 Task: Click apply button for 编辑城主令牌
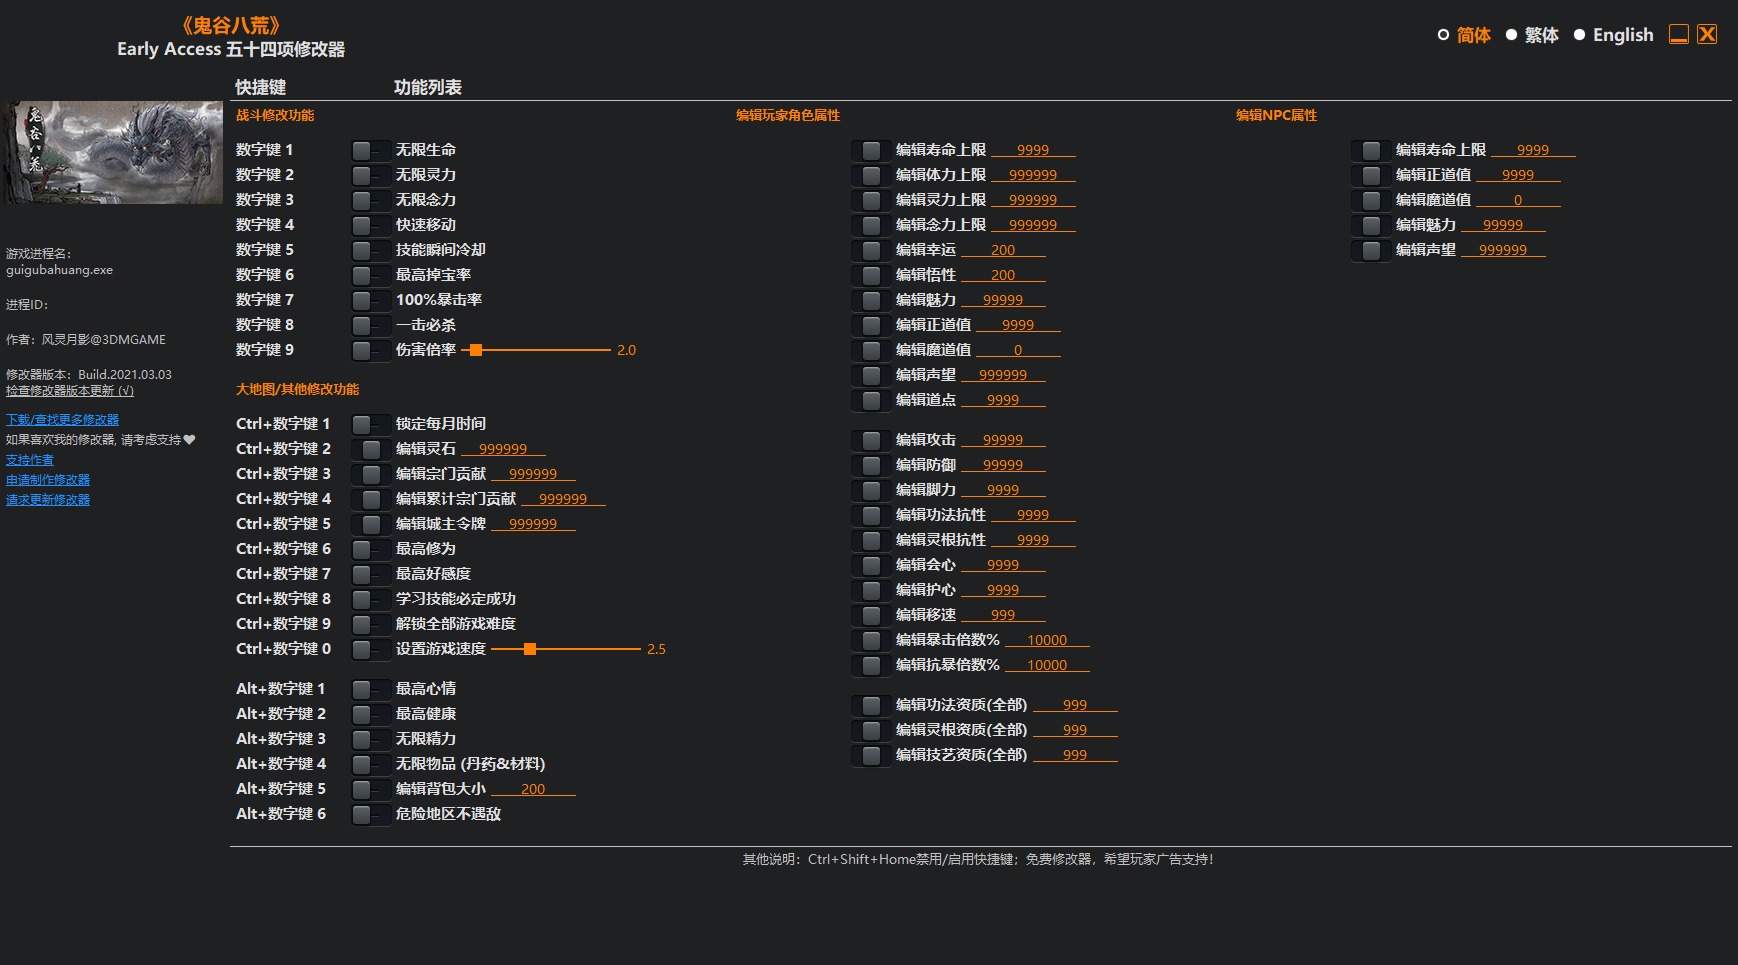(370, 524)
